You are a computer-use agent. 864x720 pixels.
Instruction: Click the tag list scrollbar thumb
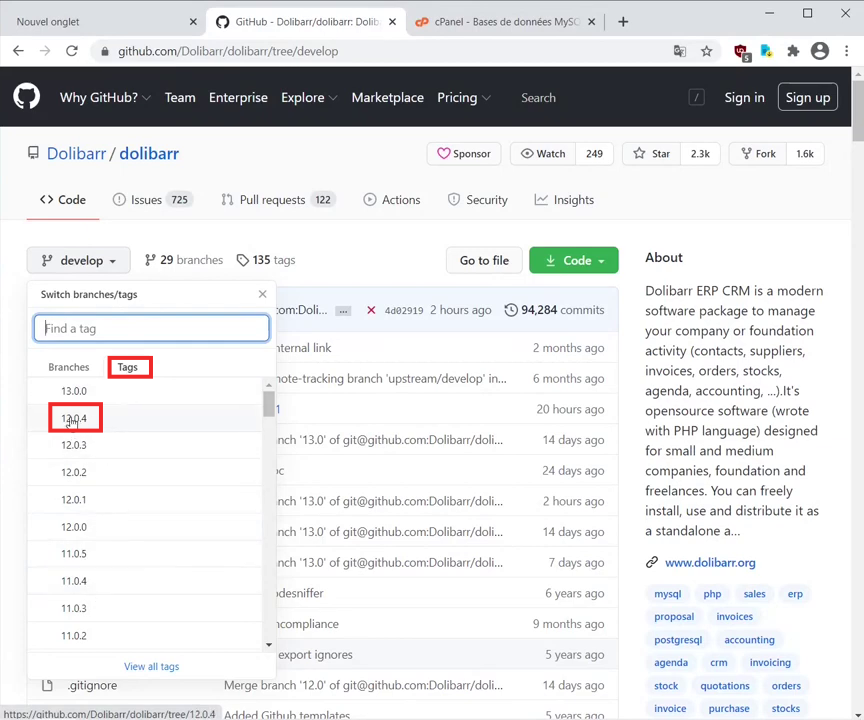[268, 403]
